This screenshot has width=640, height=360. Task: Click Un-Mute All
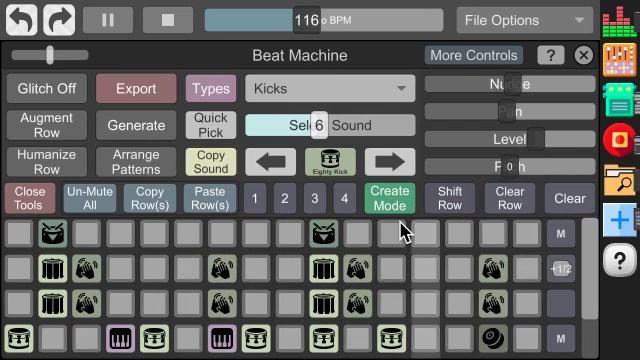(90, 198)
